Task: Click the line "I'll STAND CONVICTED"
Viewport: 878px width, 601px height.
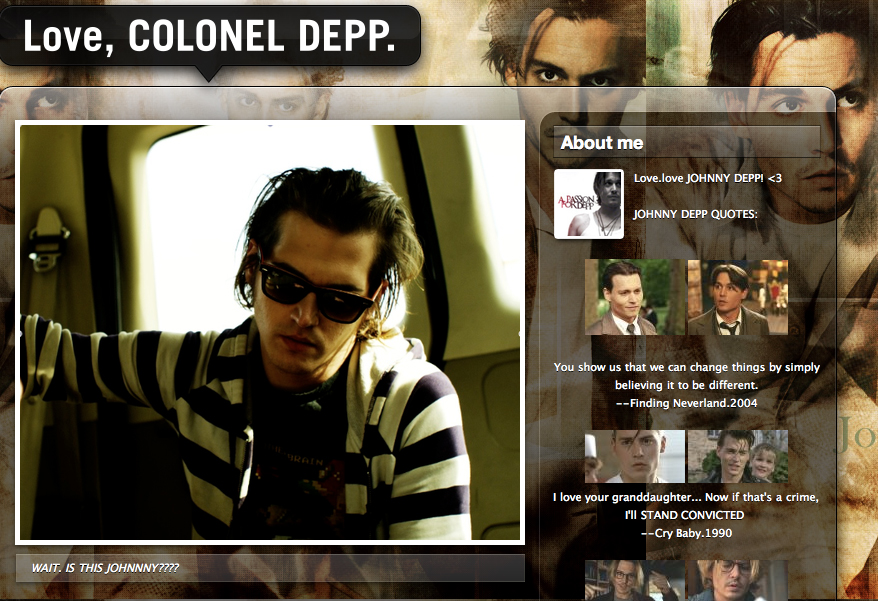Action: click(x=684, y=515)
